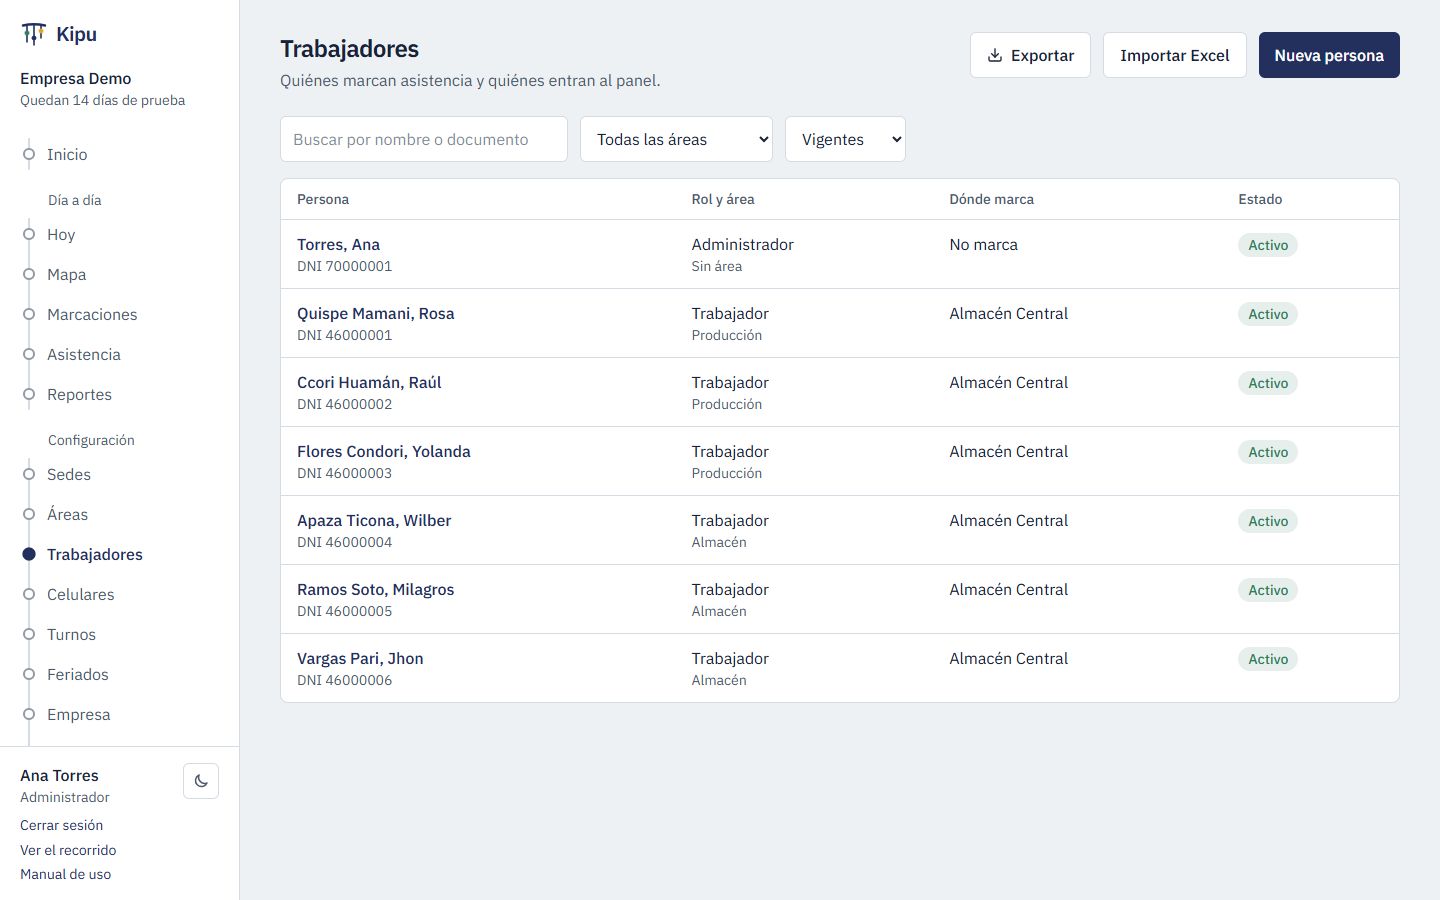The height and width of the screenshot is (900, 1440).
Task: Open the Quispe Mamani, Rosa record
Action: [x=375, y=313]
